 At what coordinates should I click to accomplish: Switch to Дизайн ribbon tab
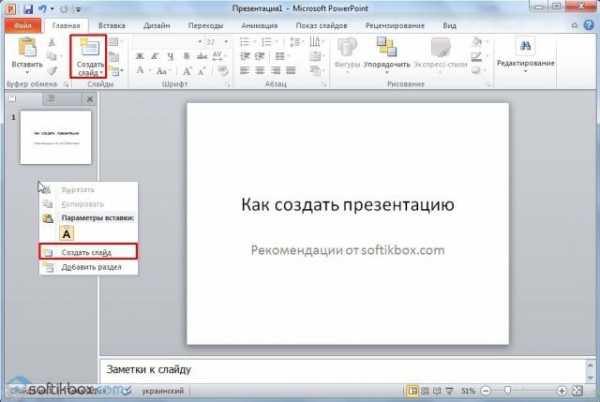click(x=157, y=26)
